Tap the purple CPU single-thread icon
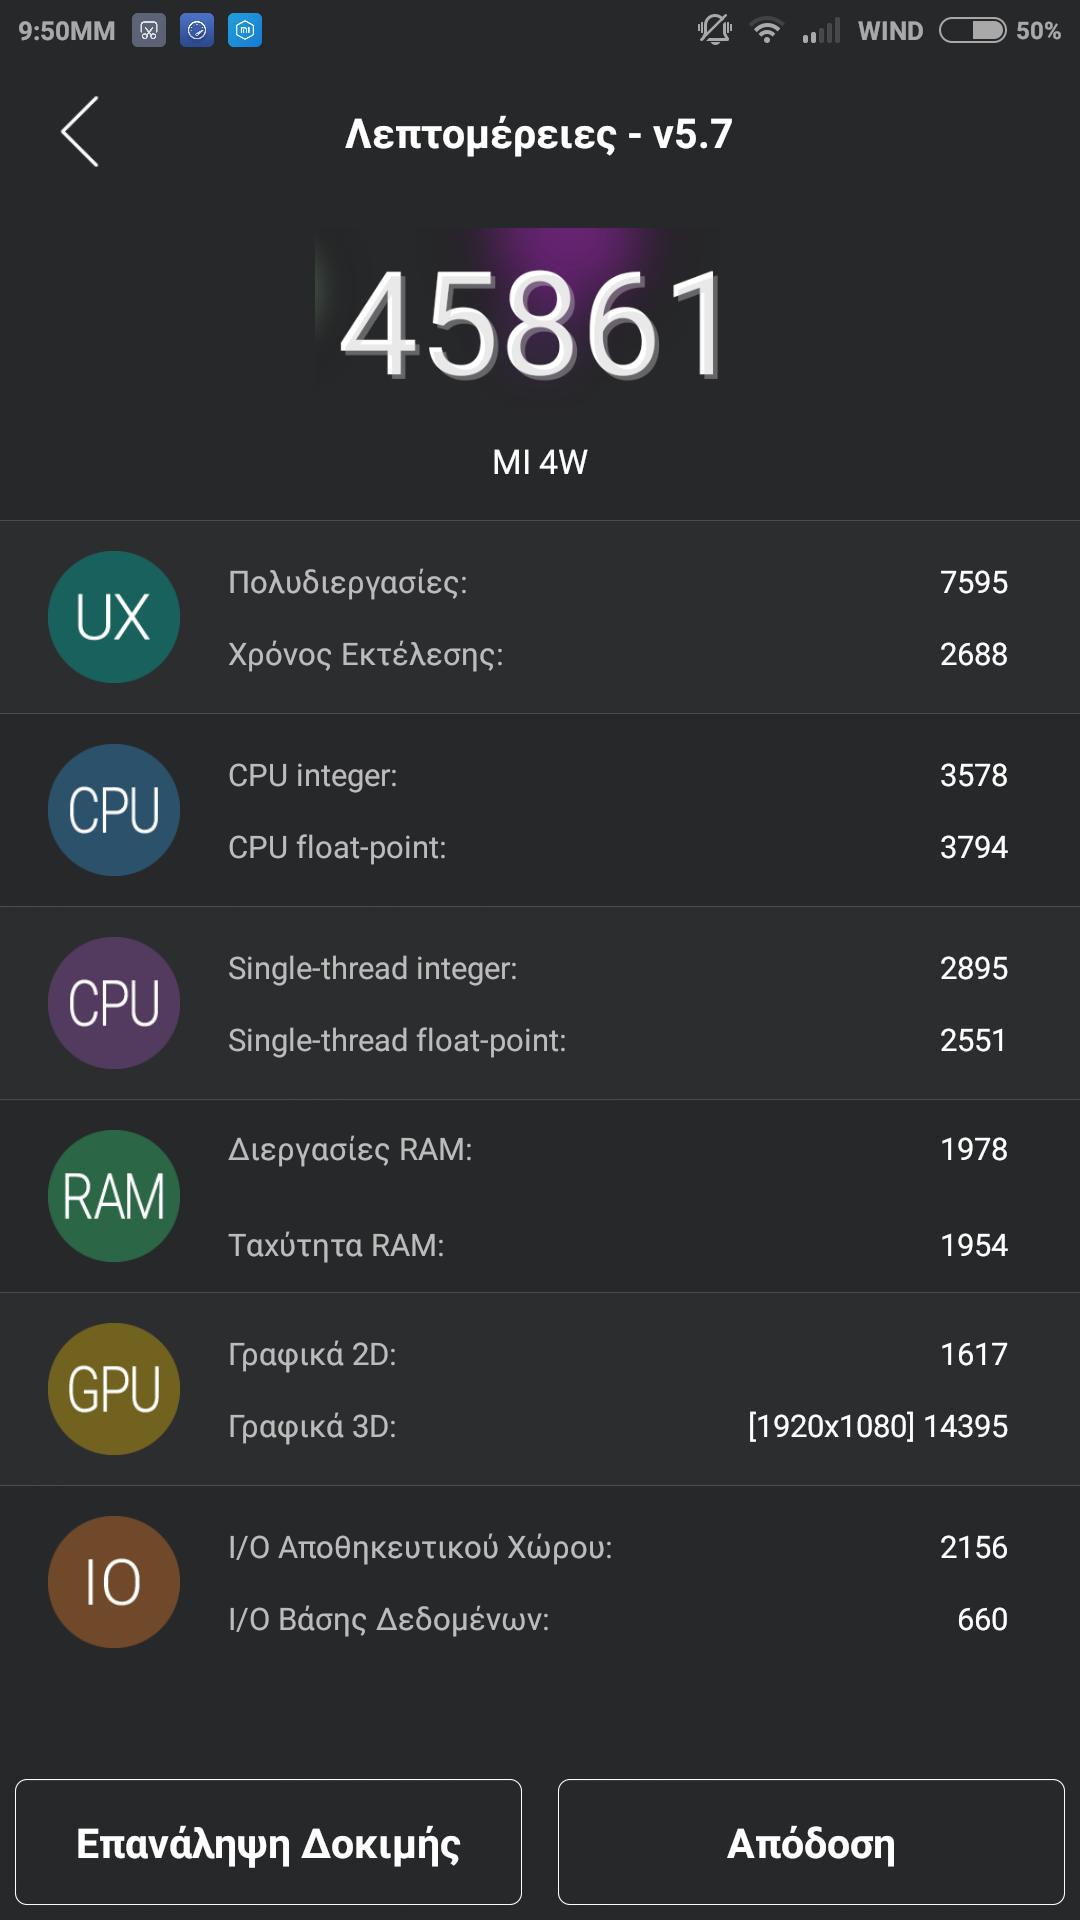This screenshot has height=1920, width=1080. coord(114,1003)
